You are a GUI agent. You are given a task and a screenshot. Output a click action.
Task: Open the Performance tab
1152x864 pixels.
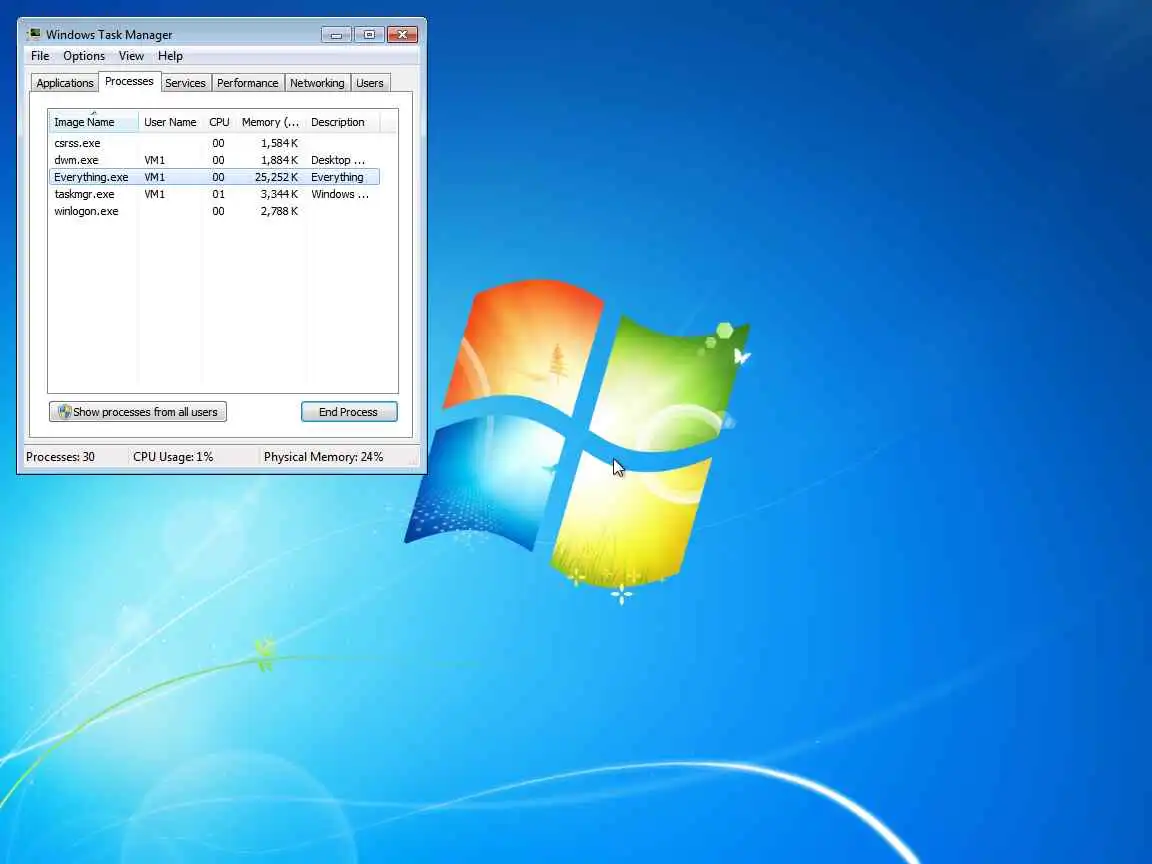[248, 83]
